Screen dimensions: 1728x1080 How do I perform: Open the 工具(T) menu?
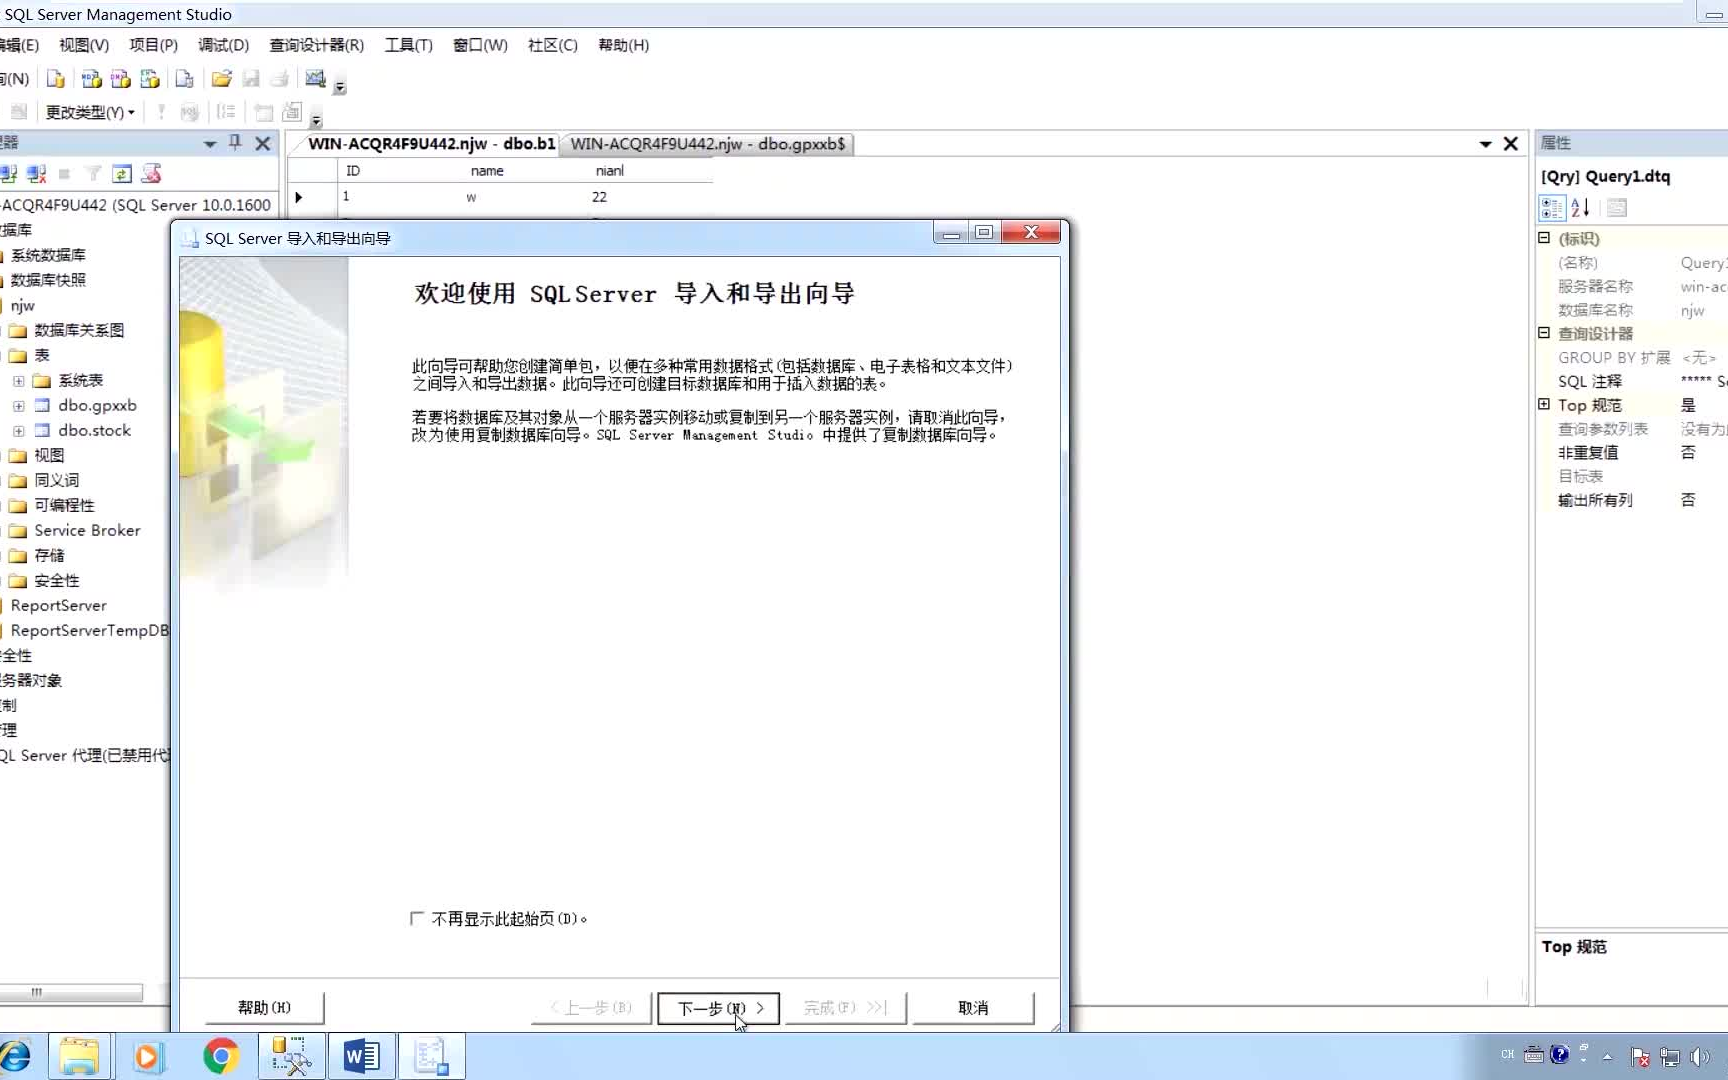(x=408, y=45)
